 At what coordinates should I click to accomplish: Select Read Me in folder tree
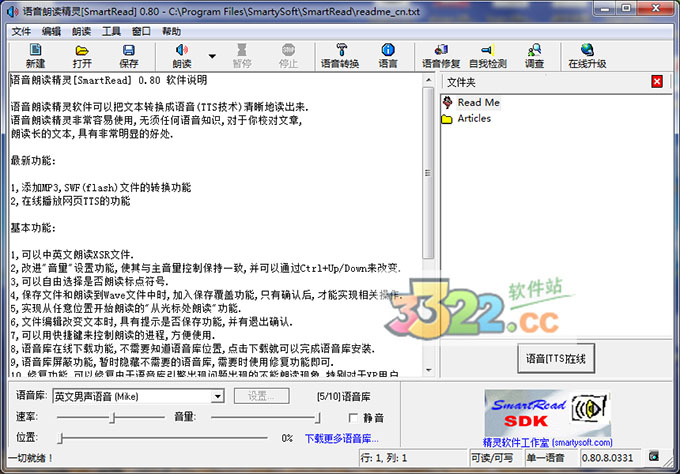[478, 103]
